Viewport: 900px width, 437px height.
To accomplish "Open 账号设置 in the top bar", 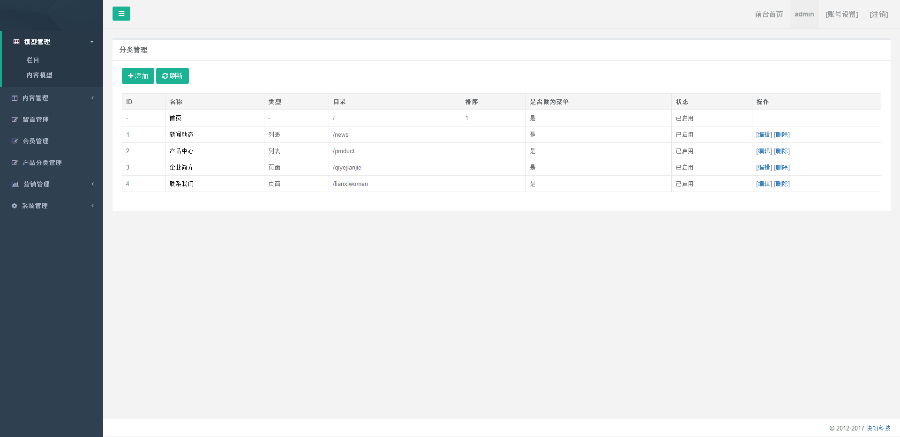I will pos(841,14).
